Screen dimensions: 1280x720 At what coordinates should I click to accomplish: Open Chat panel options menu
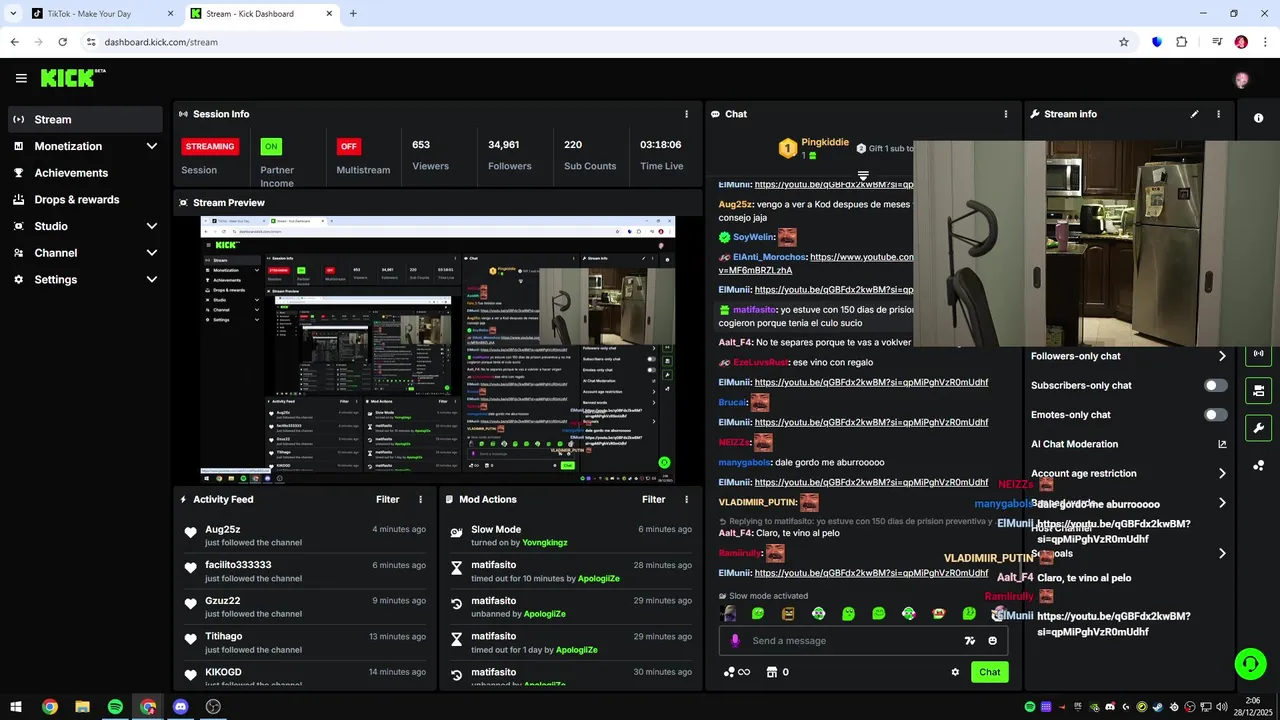click(x=1006, y=114)
